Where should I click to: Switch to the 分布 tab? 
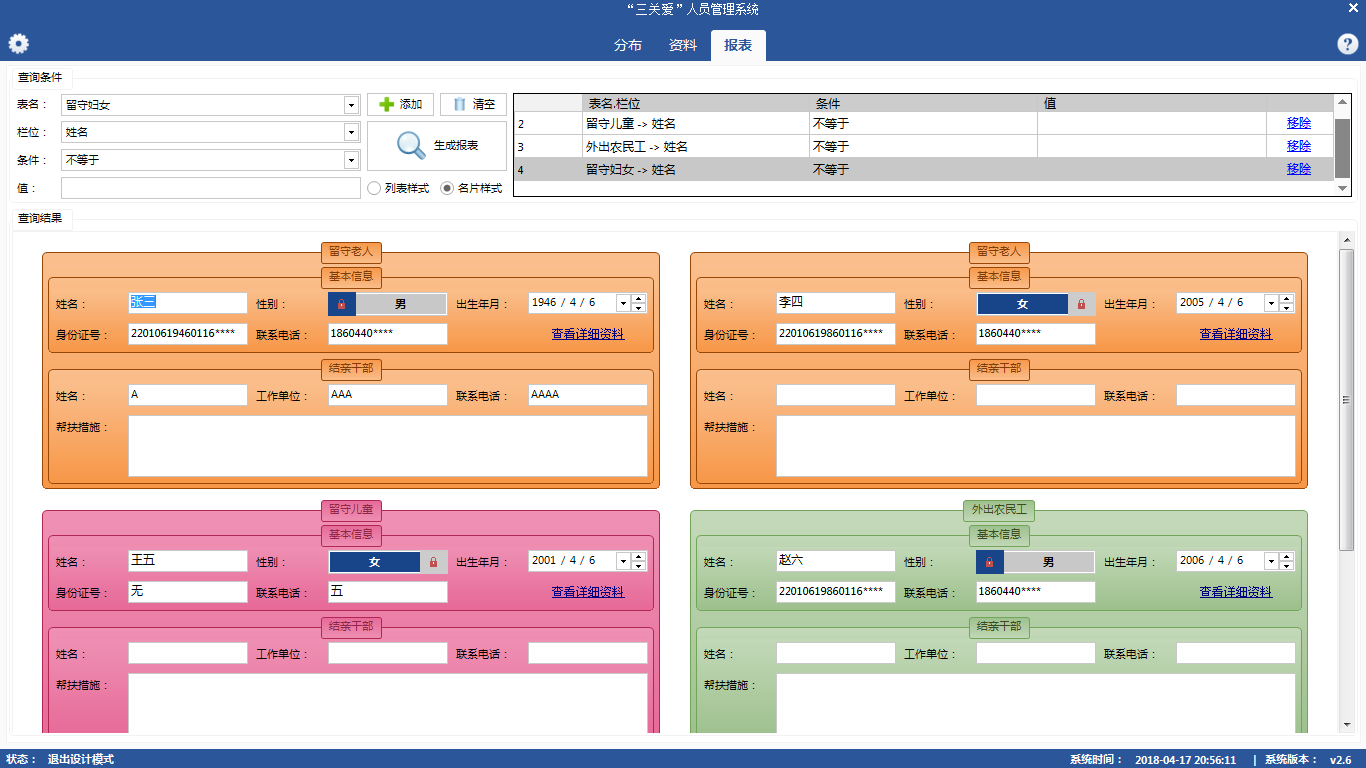point(628,45)
